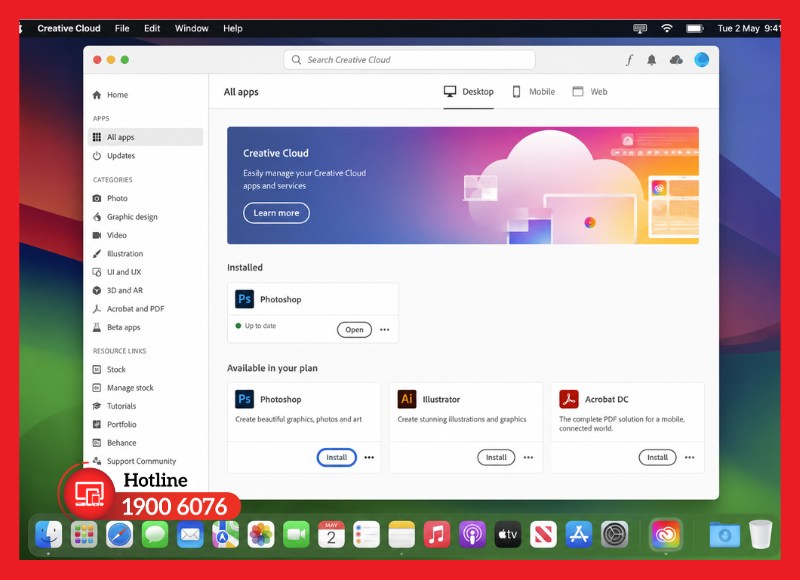Open Messages from the Dock
800x580 pixels.
click(x=155, y=535)
